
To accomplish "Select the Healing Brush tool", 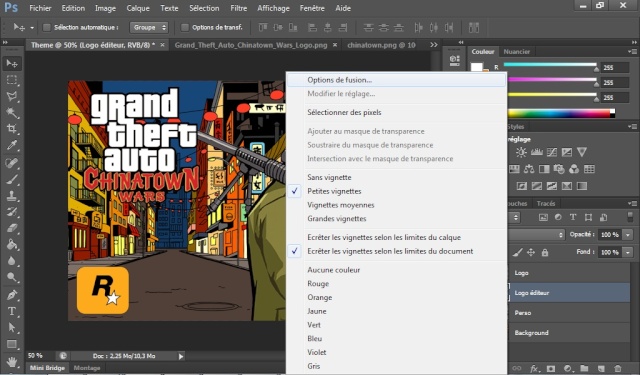I will pos(12,163).
